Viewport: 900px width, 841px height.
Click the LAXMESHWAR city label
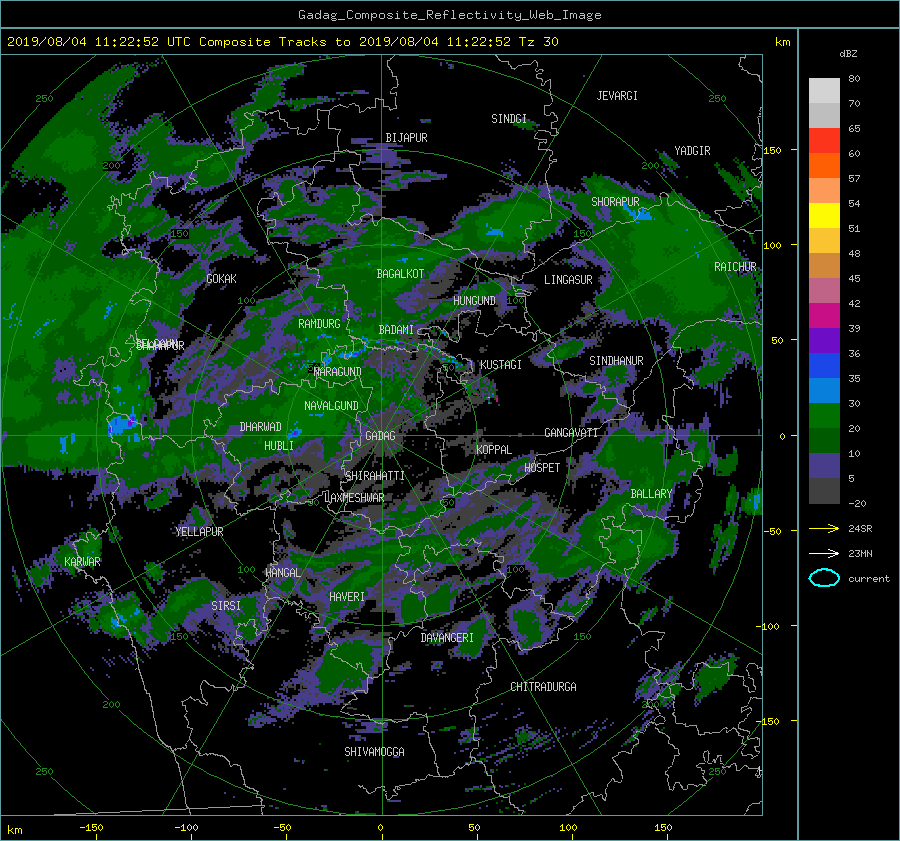[x=354, y=498]
